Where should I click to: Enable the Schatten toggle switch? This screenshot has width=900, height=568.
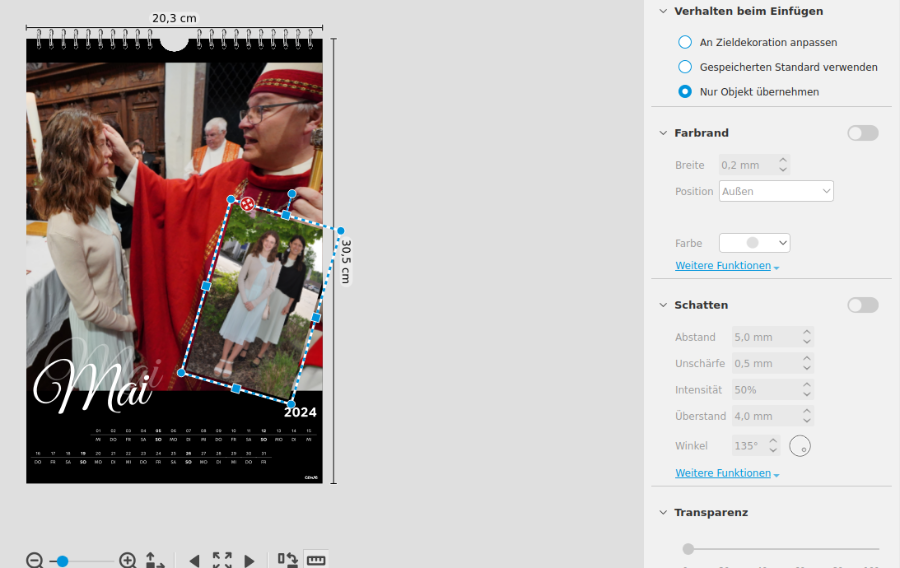(863, 305)
